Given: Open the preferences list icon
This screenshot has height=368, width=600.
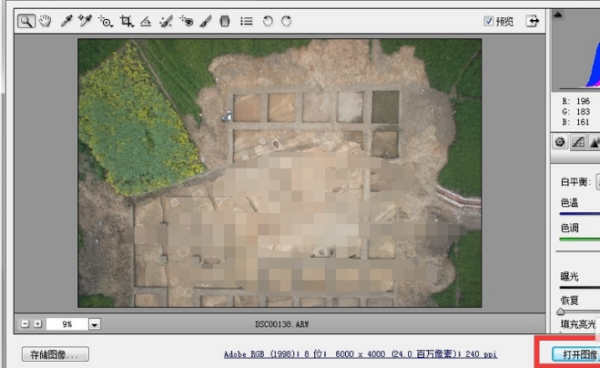Looking at the screenshot, I should (x=246, y=21).
